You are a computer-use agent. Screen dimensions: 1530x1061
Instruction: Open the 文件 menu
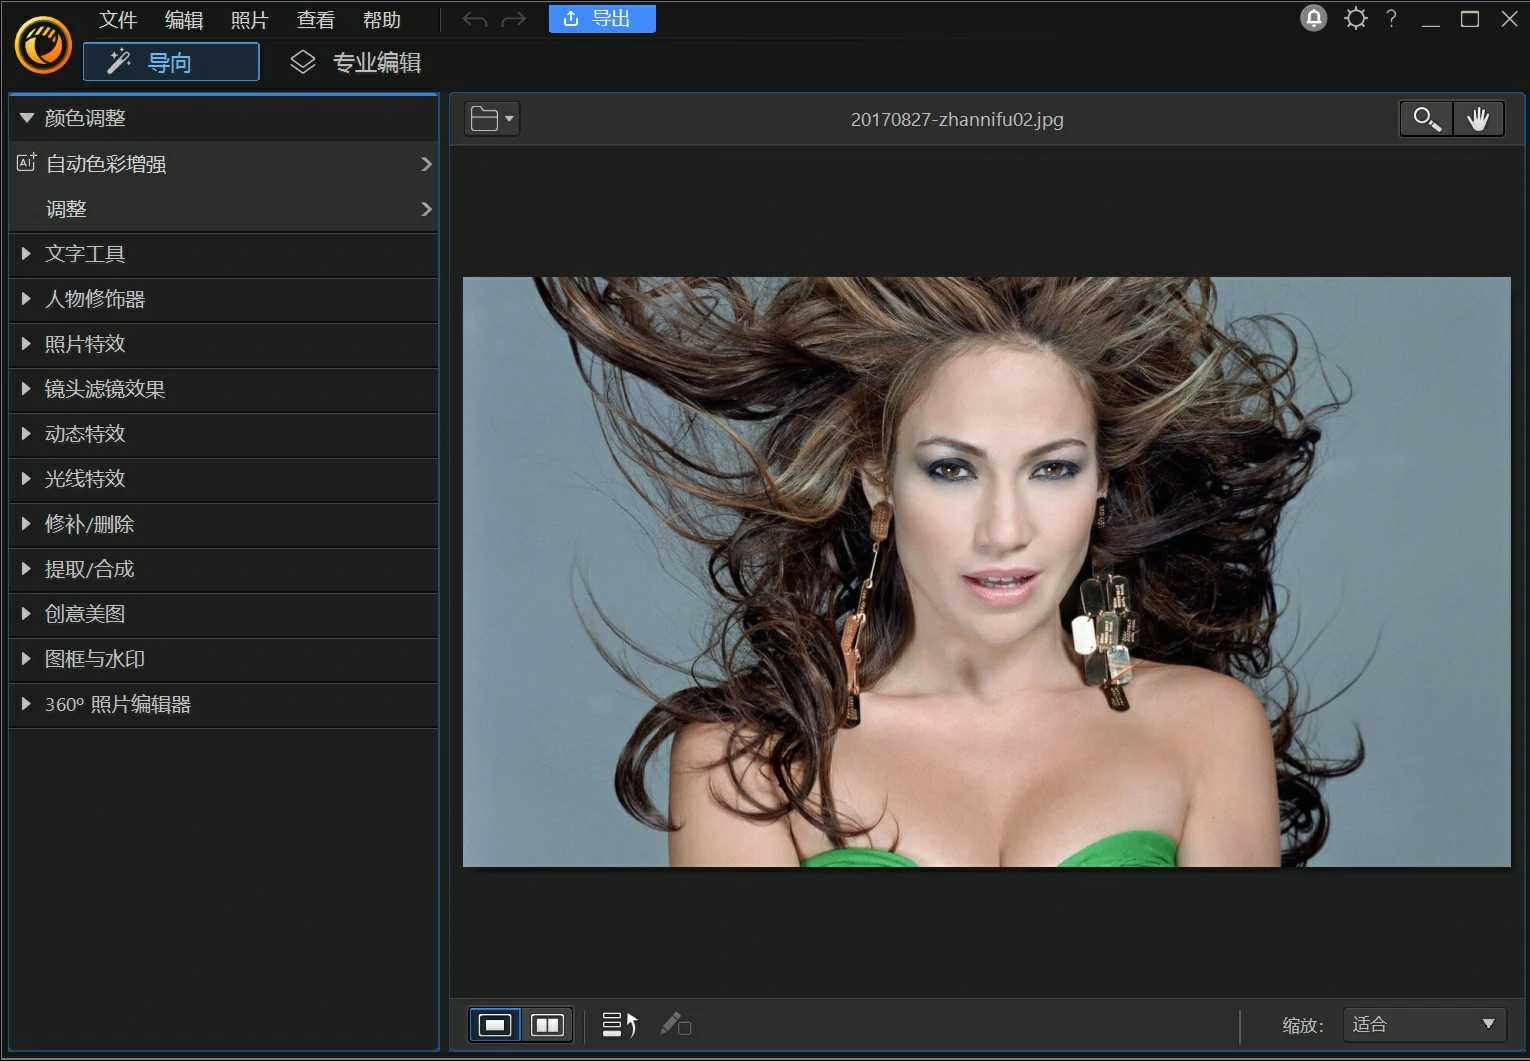click(x=118, y=20)
